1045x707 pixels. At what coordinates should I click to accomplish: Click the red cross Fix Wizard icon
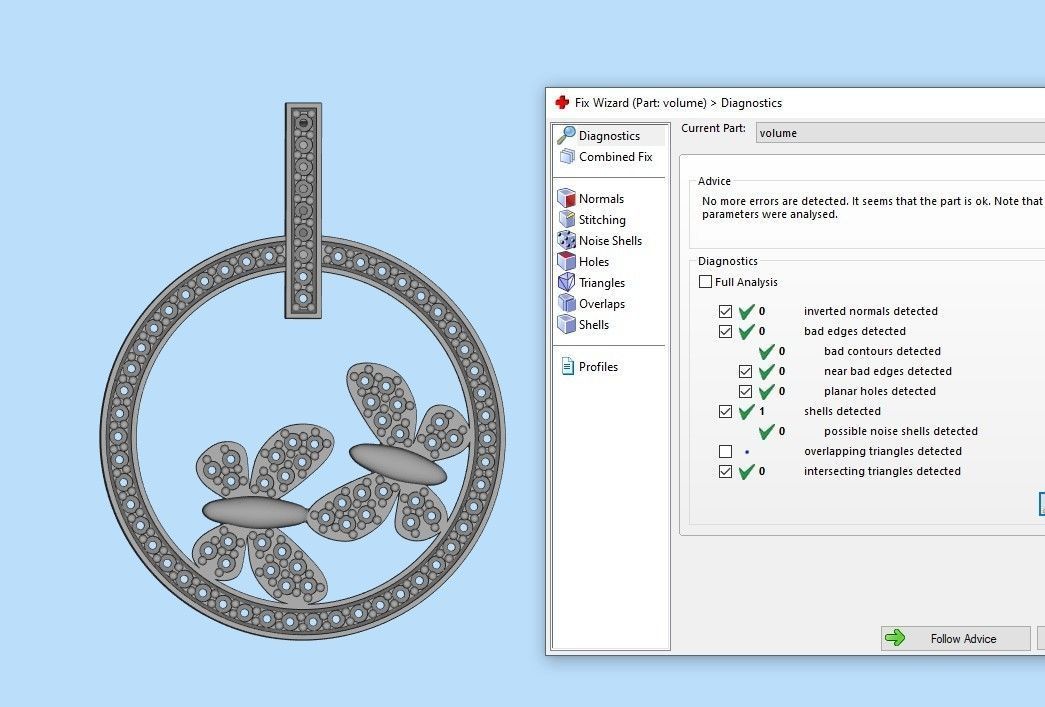click(562, 102)
